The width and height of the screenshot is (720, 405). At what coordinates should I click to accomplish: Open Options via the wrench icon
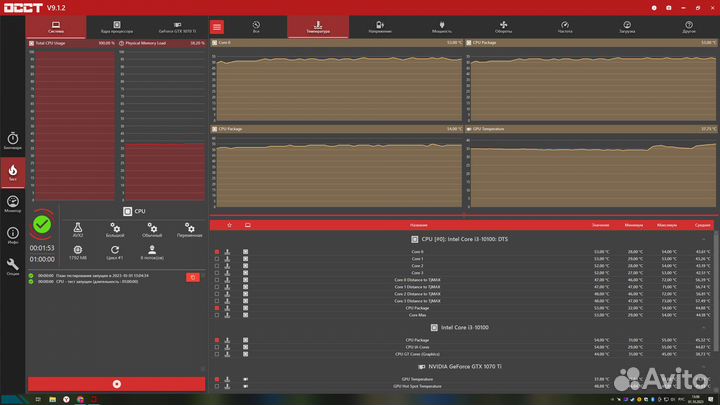tap(12, 266)
